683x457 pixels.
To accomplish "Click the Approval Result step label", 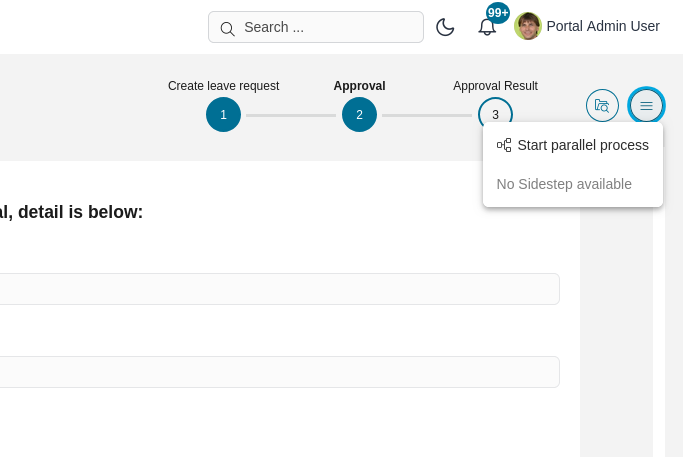I will [495, 86].
